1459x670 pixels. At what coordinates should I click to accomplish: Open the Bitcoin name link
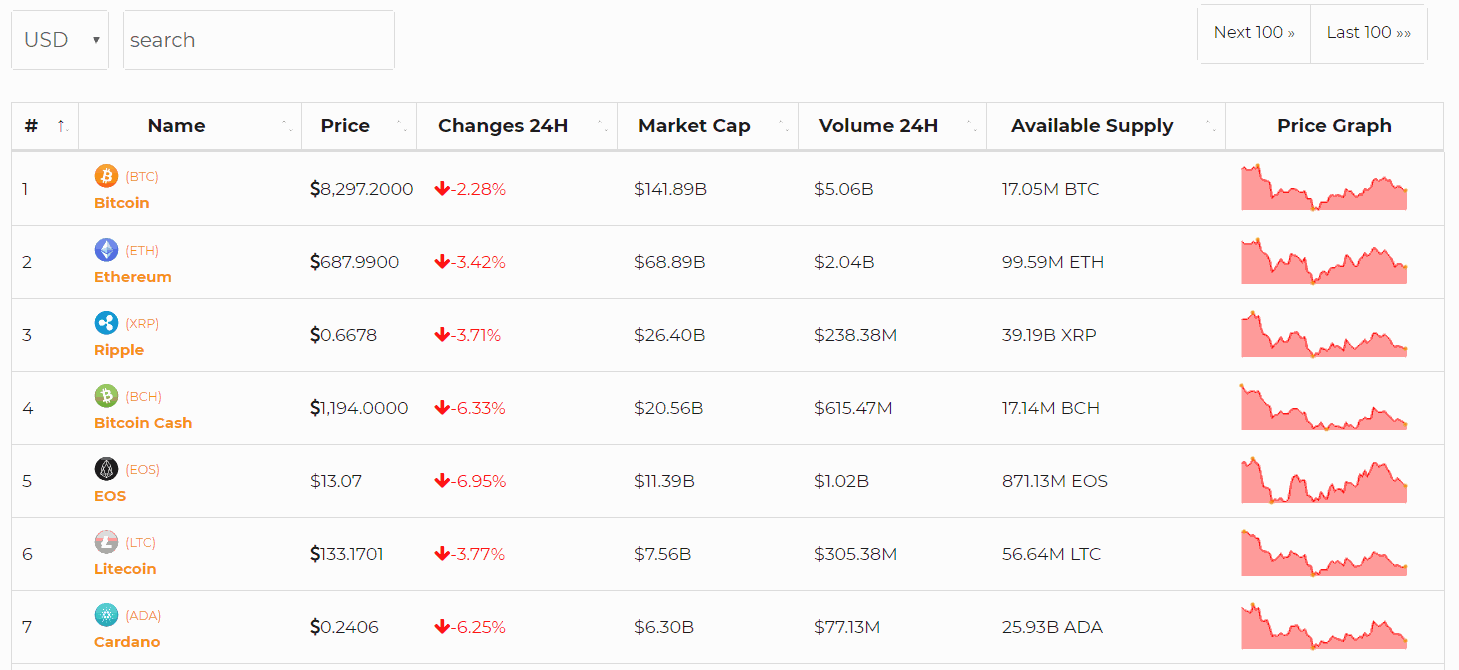(121, 202)
